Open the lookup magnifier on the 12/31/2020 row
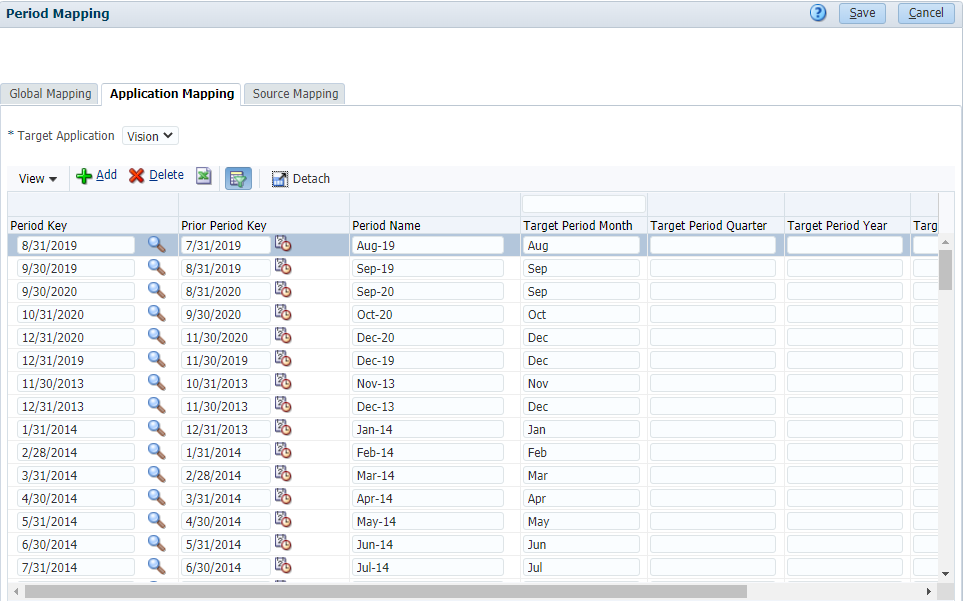 pyautogui.click(x=157, y=336)
